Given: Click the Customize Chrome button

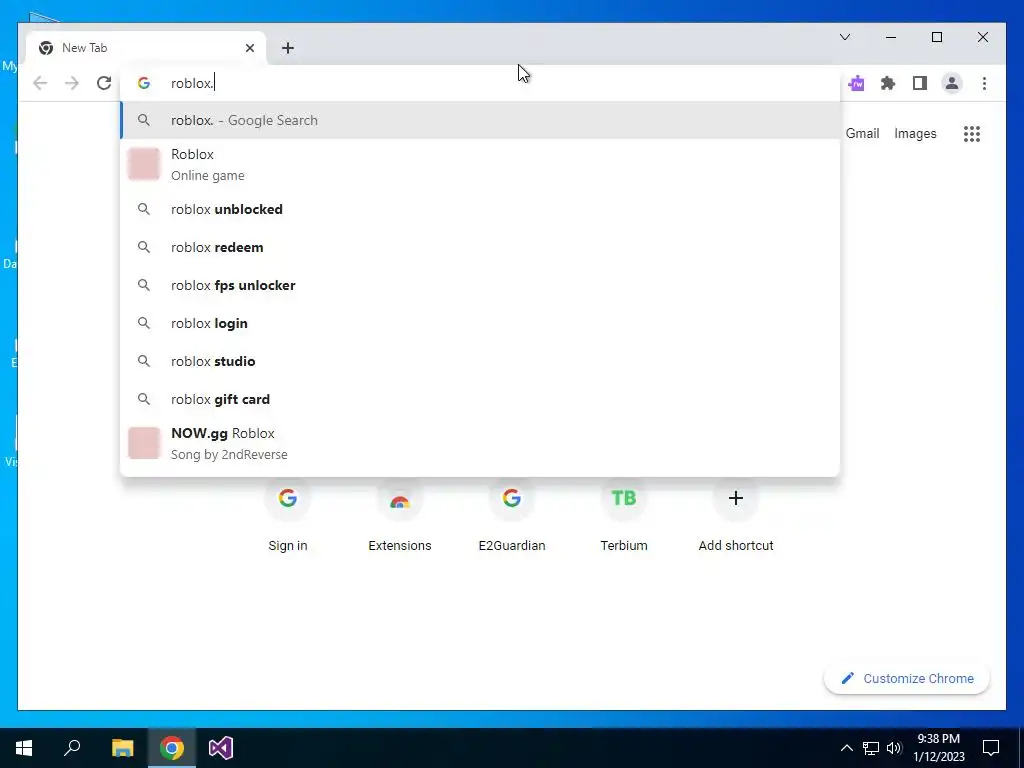Looking at the screenshot, I should click(x=907, y=679).
